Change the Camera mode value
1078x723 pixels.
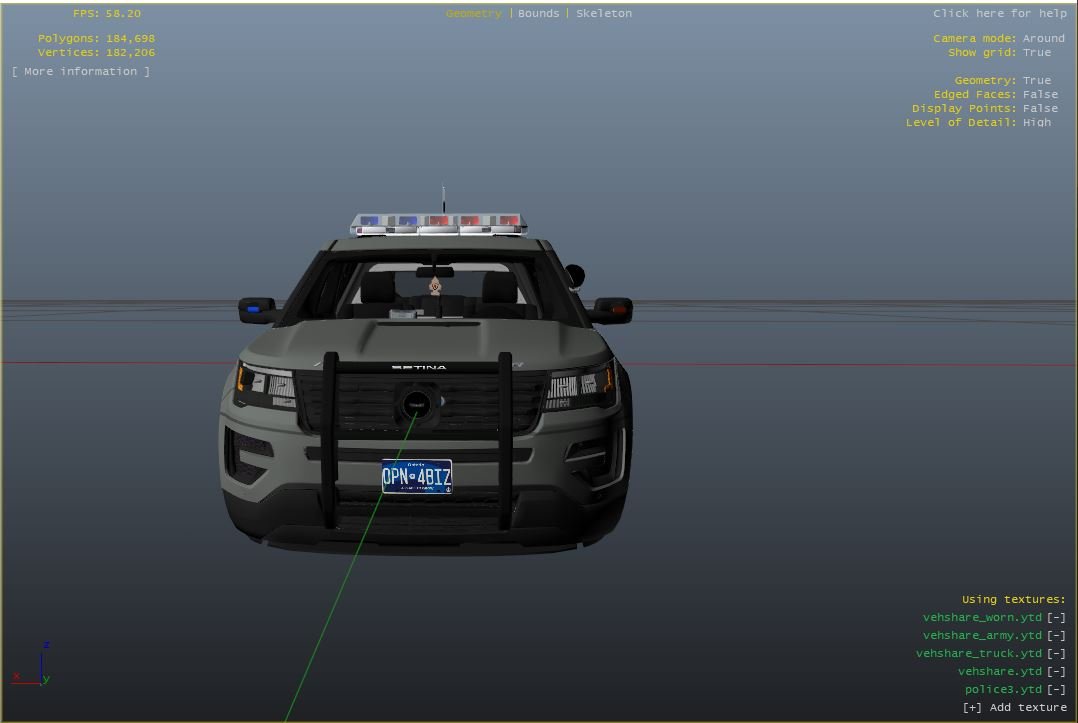click(x=1043, y=38)
